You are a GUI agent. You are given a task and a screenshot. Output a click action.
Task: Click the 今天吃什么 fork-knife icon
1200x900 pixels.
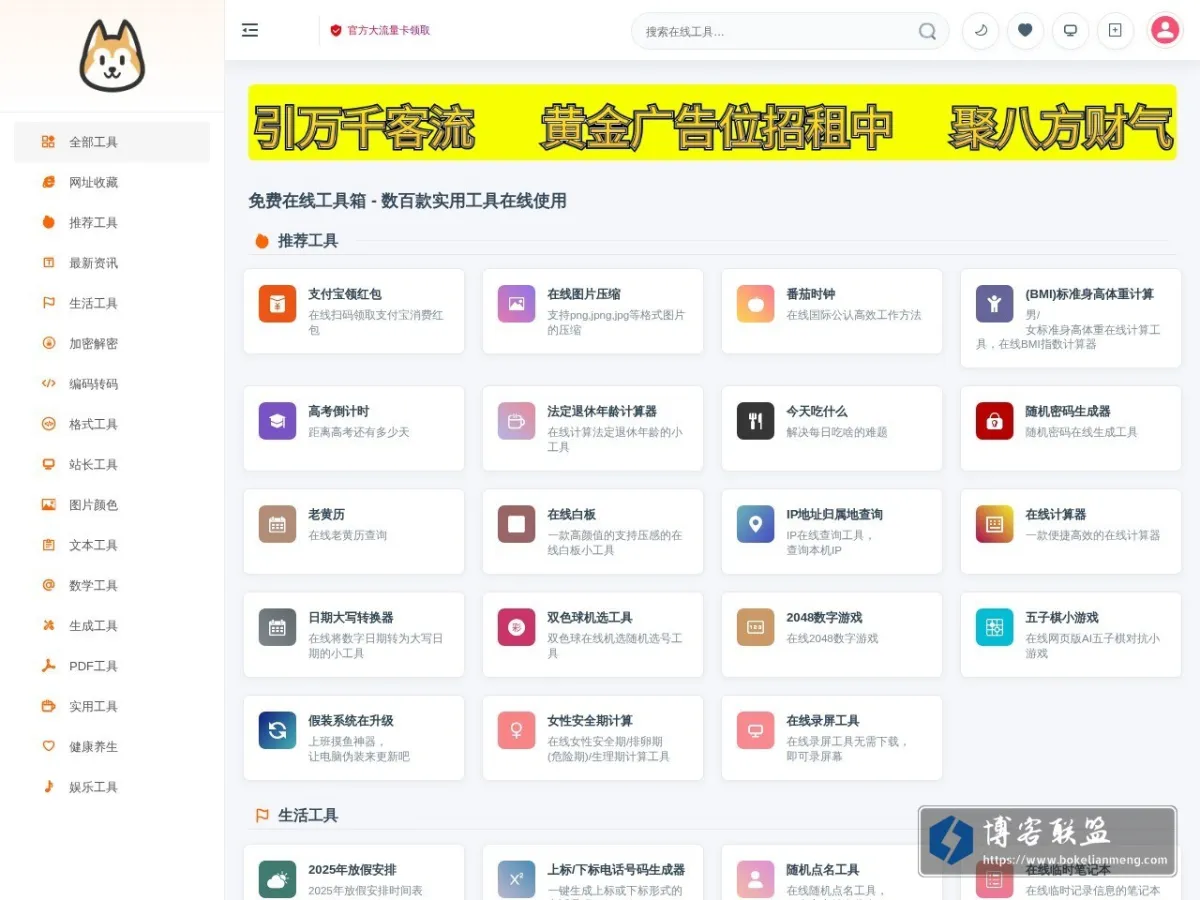[x=755, y=421]
